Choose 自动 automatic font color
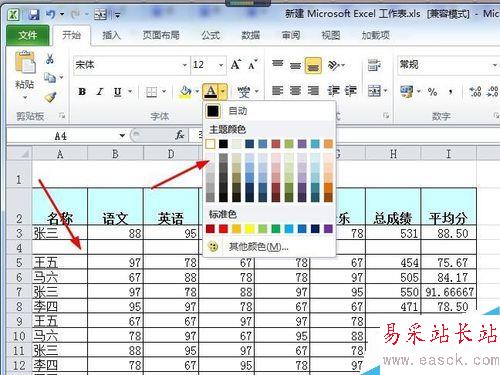500x375 pixels. 269,111
